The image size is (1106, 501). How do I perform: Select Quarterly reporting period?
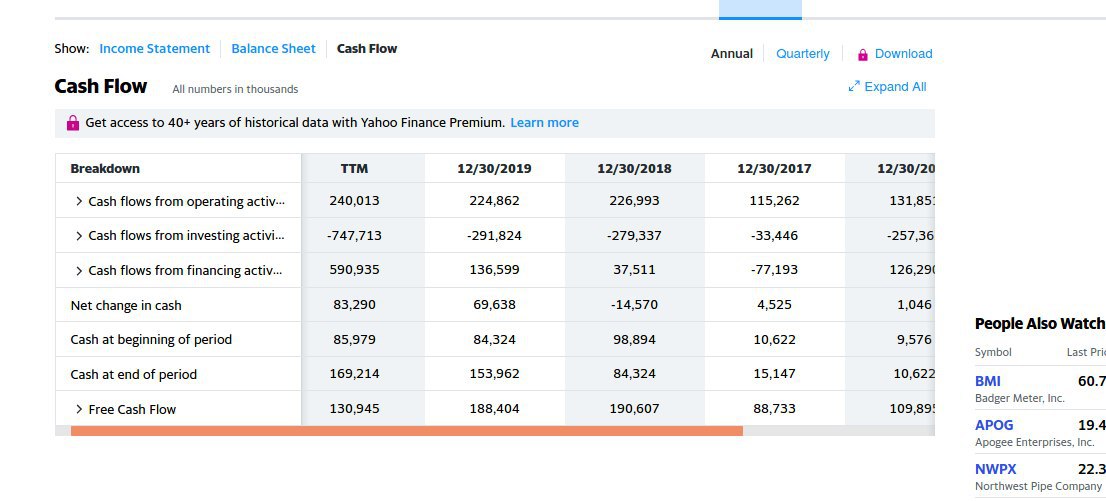click(x=803, y=54)
